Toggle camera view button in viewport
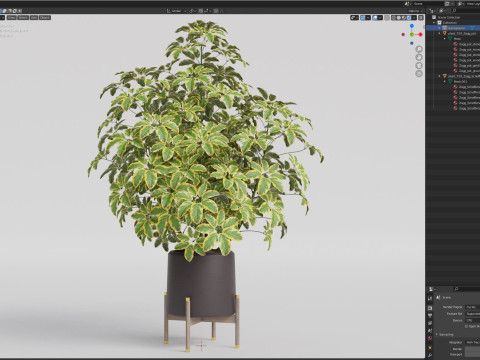The height and width of the screenshot is (360, 480). [419, 65]
